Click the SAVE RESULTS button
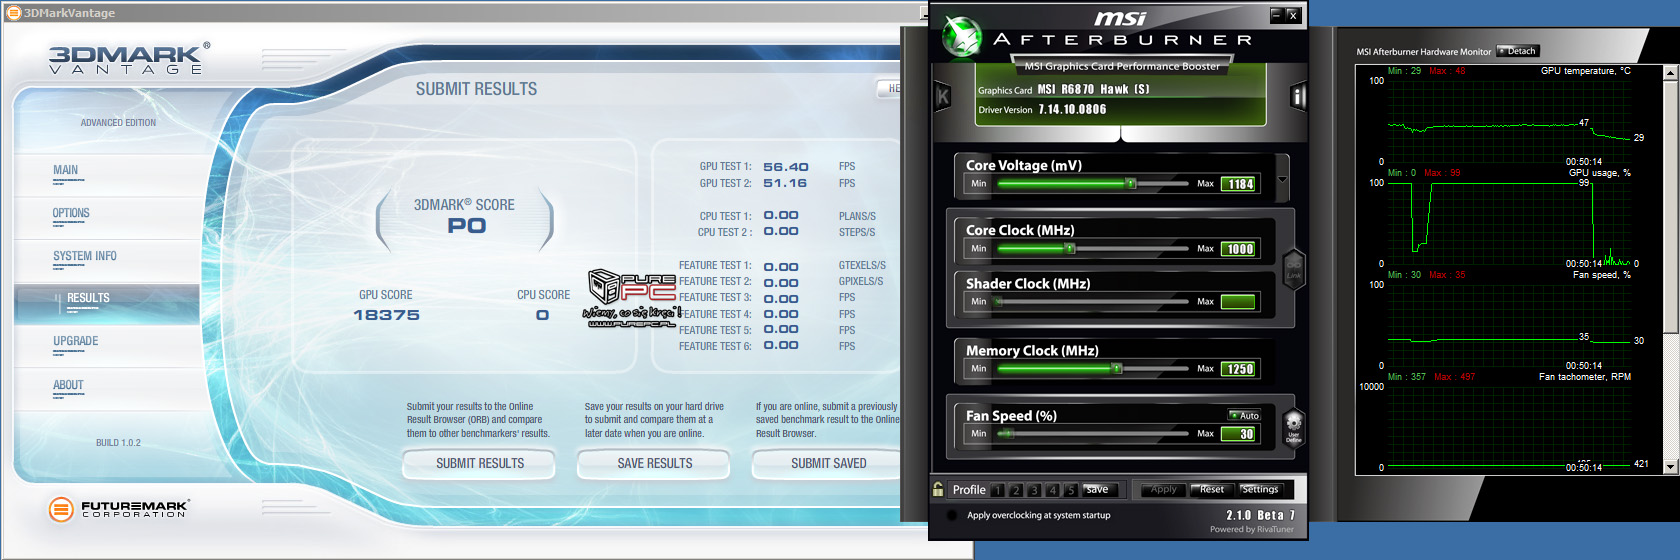Screen dimensions: 1680x560 click(654, 463)
